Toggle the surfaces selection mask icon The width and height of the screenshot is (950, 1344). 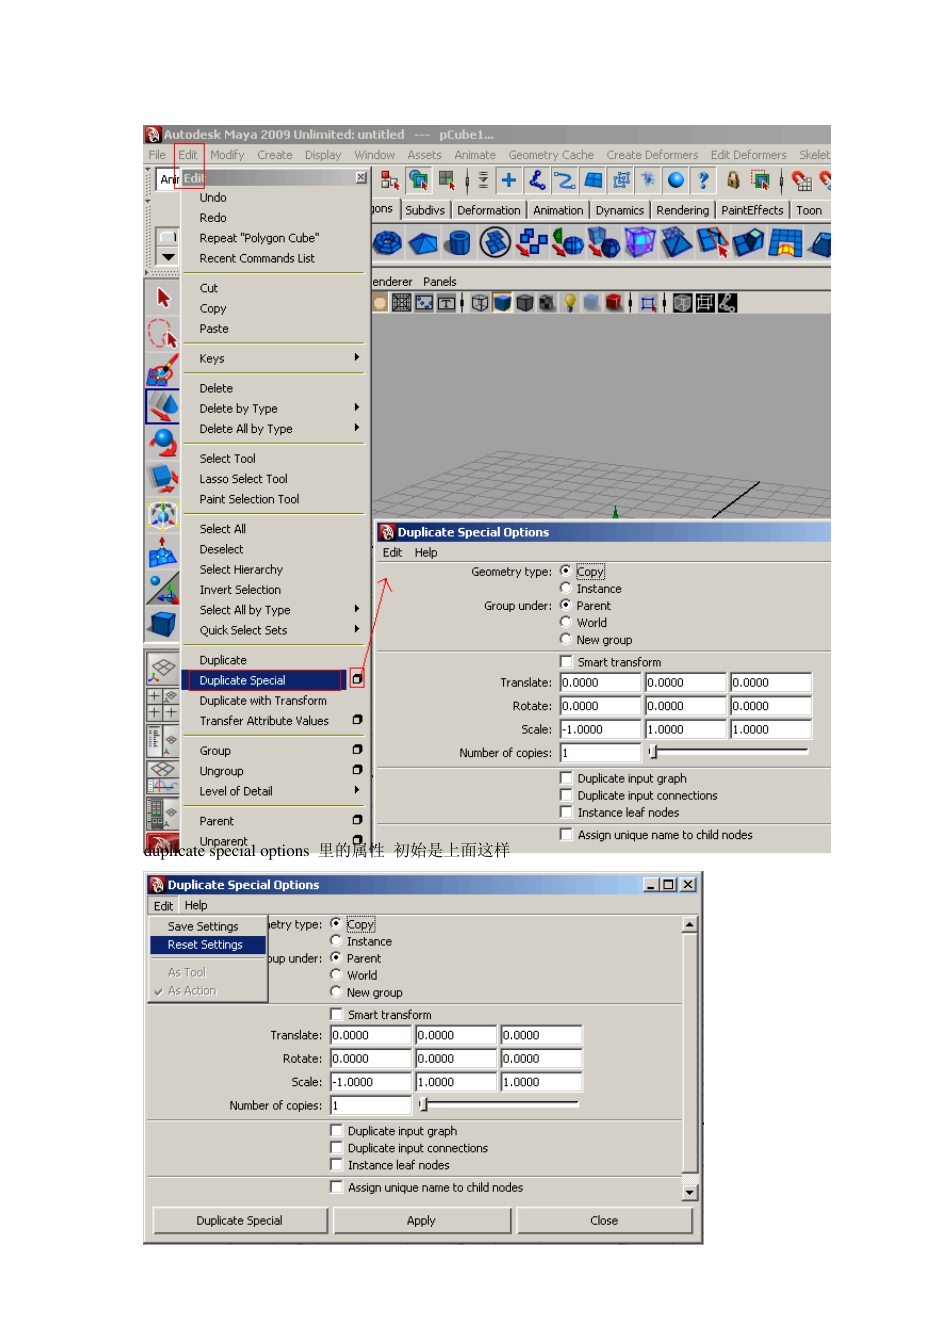pos(593,180)
